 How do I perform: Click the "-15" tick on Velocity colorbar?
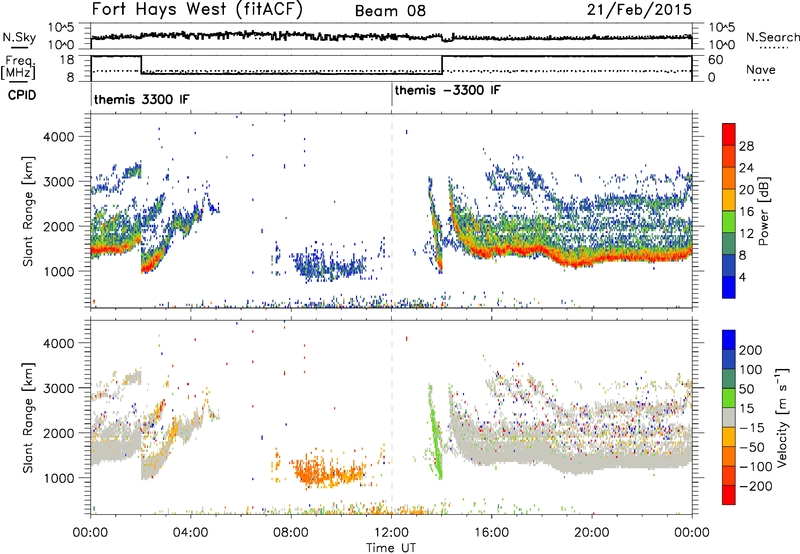click(x=752, y=428)
